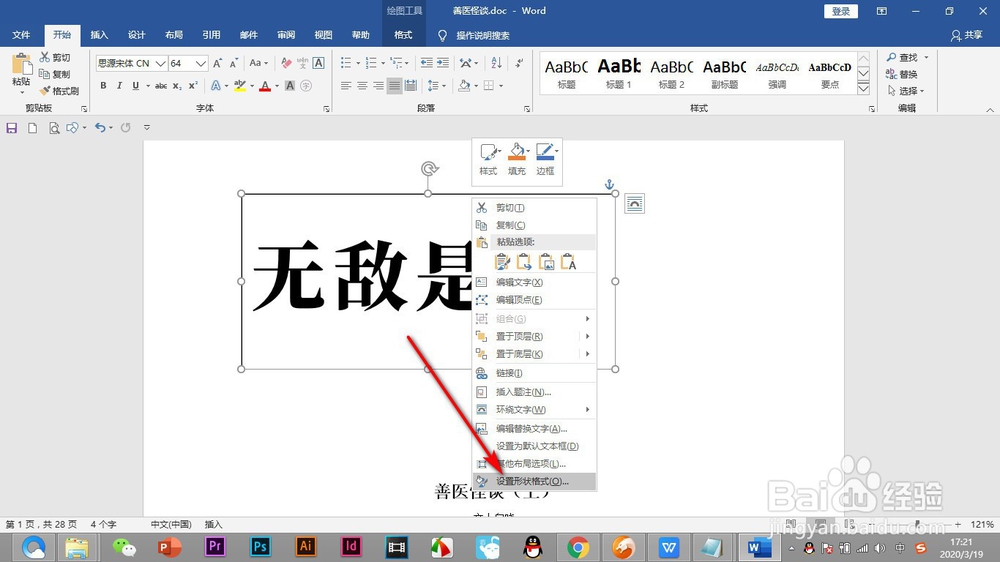Expand the styles gallery more arrow
This screenshot has height=562, width=1000.
[x=863, y=89]
